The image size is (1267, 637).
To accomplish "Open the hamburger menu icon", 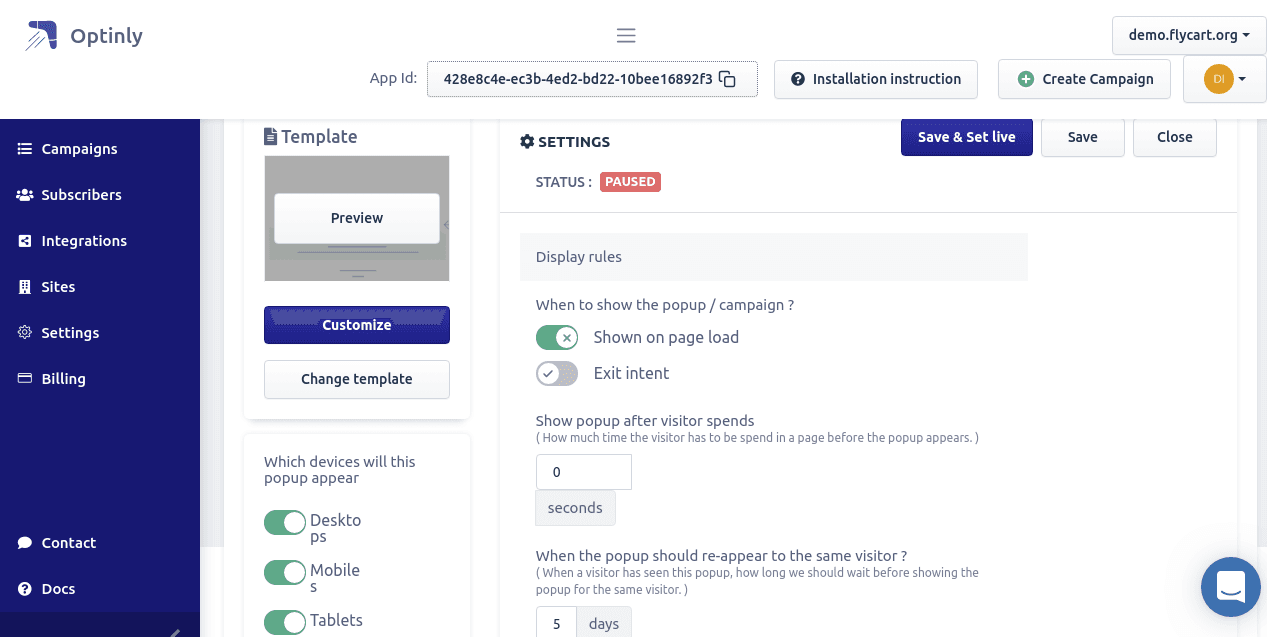I will tap(626, 36).
